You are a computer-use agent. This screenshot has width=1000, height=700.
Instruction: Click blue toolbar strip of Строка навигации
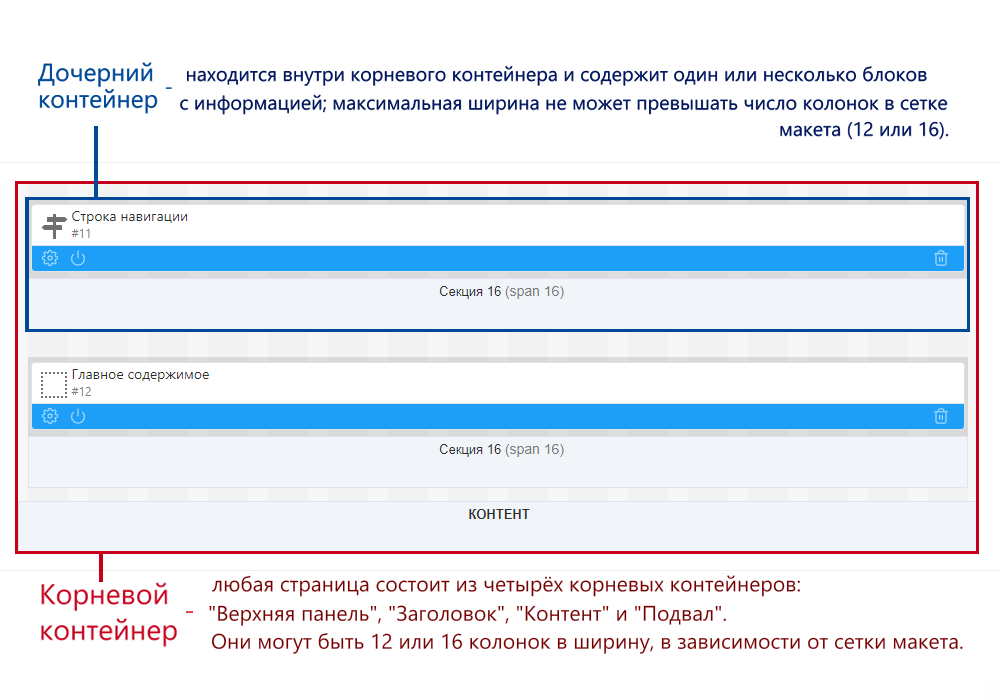(x=500, y=259)
